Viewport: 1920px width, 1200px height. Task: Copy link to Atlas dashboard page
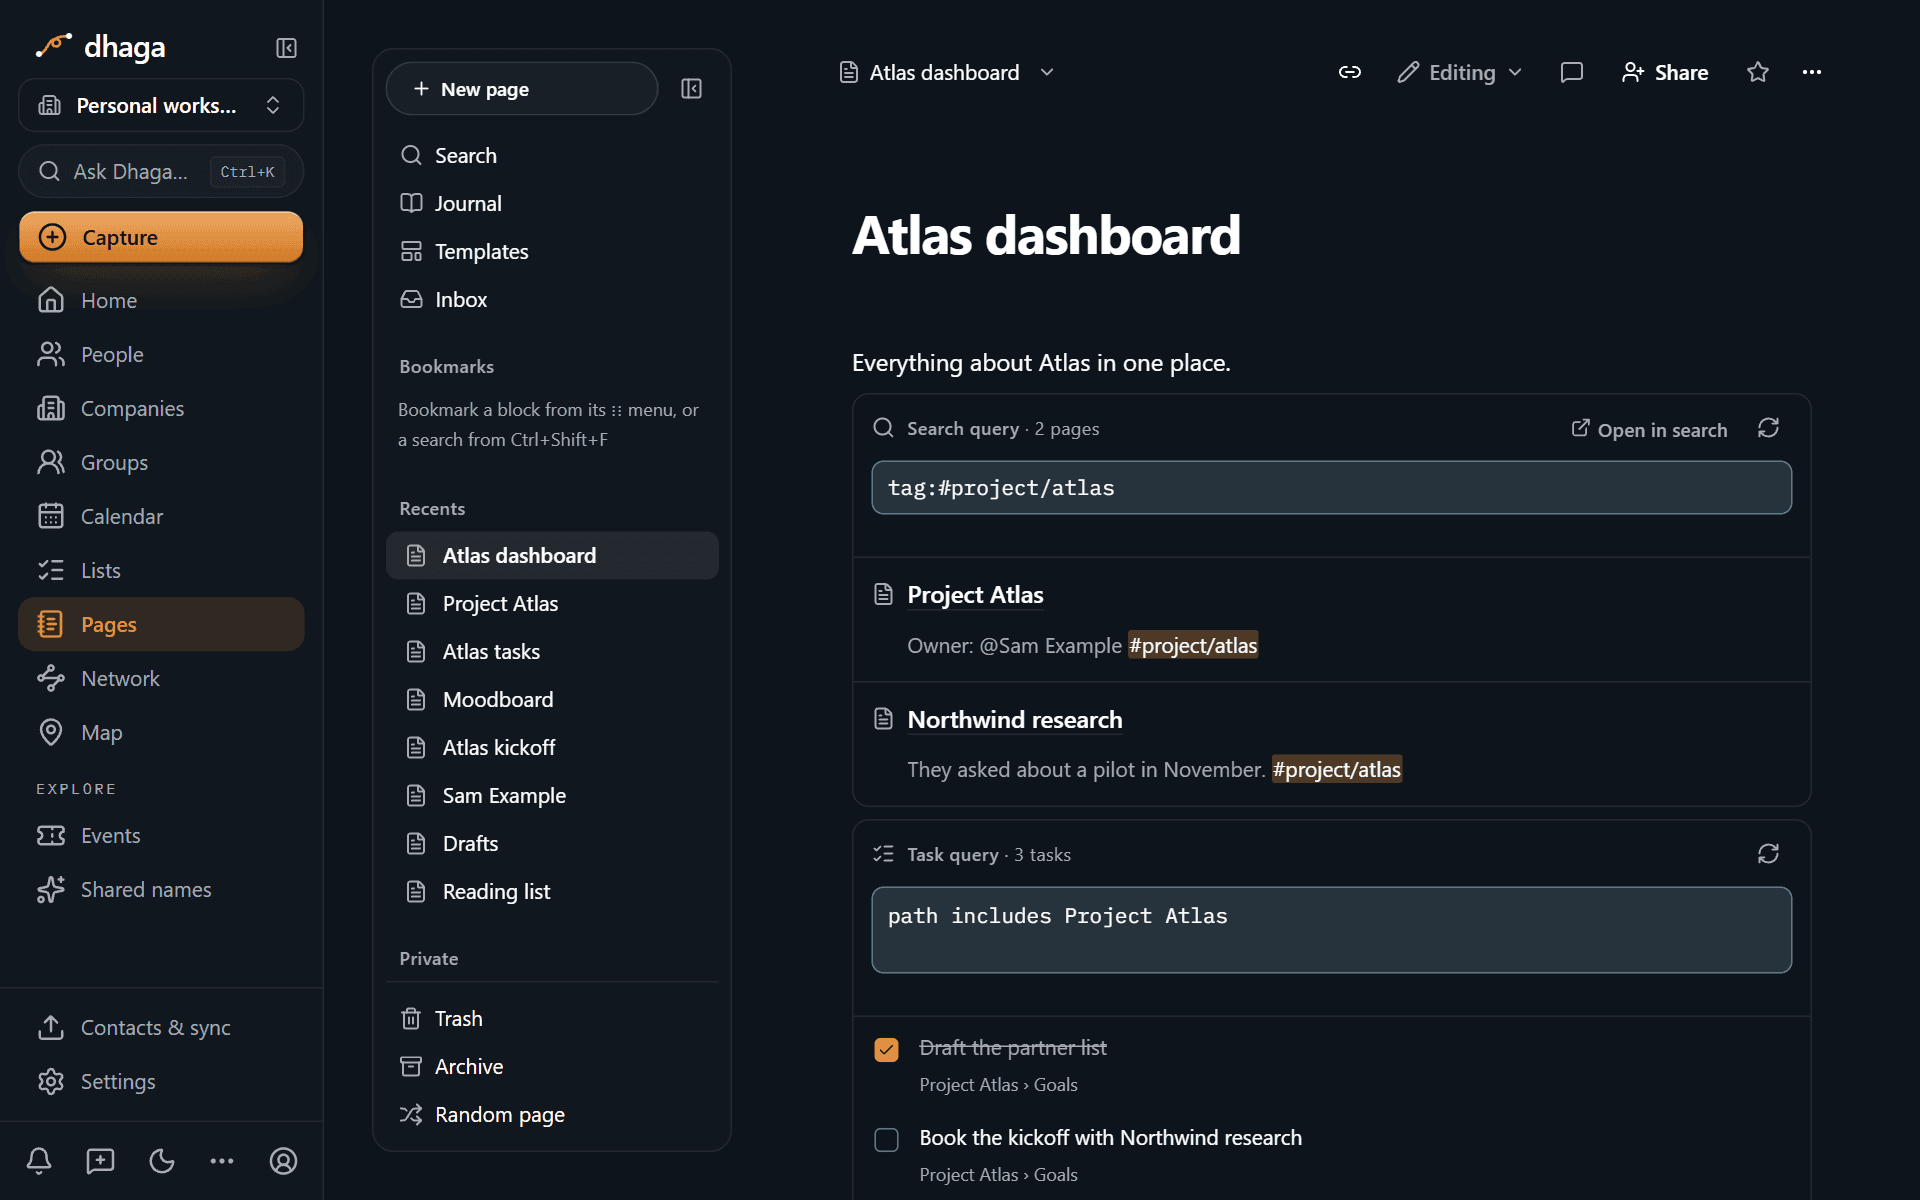pyautogui.click(x=1350, y=72)
